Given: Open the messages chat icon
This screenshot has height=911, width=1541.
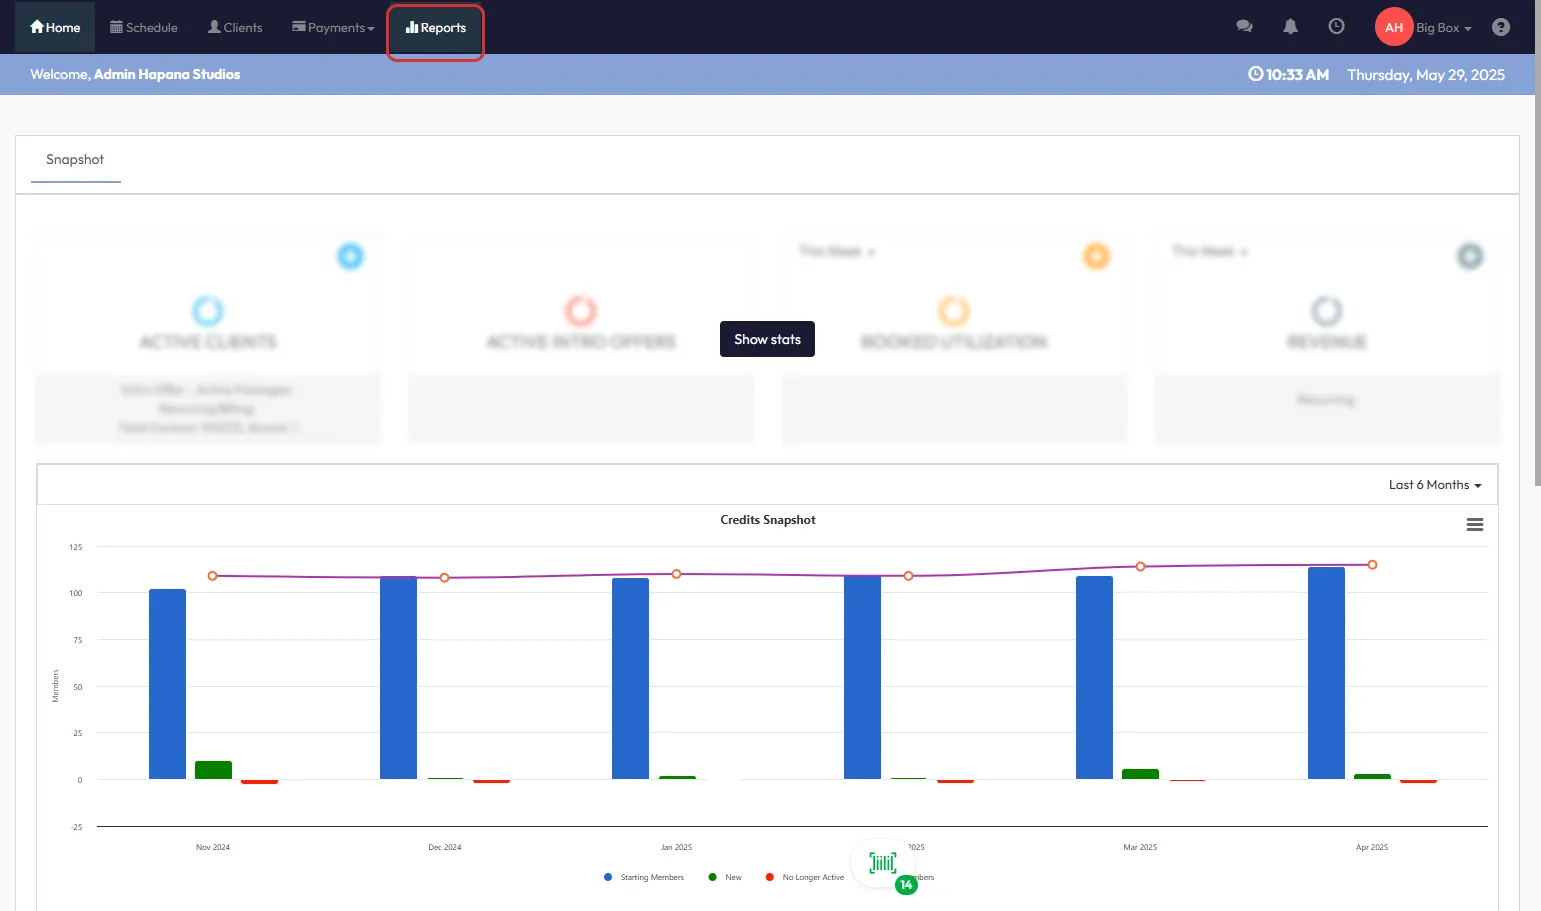Looking at the screenshot, I should 1244,27.
